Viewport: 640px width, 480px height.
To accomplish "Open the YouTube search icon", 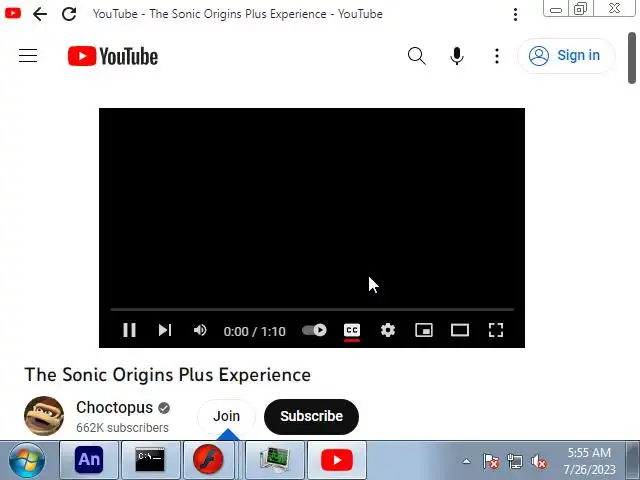I will pos(417,56).
